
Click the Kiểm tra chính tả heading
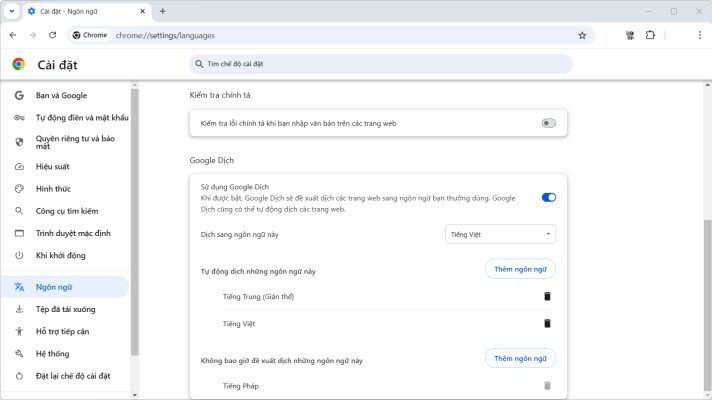220,95
